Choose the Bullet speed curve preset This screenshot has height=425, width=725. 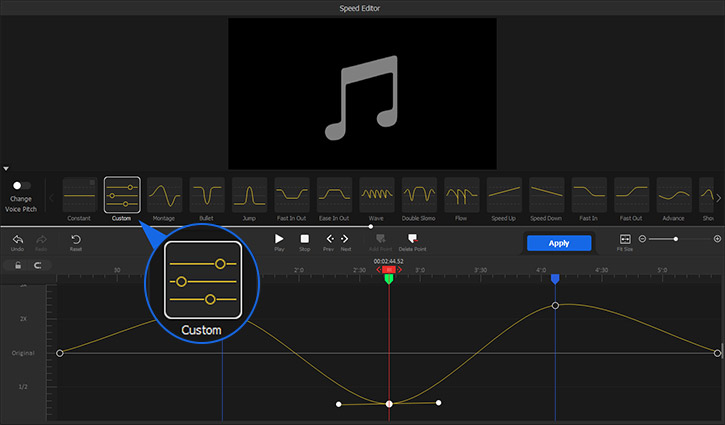coord(207,195)
